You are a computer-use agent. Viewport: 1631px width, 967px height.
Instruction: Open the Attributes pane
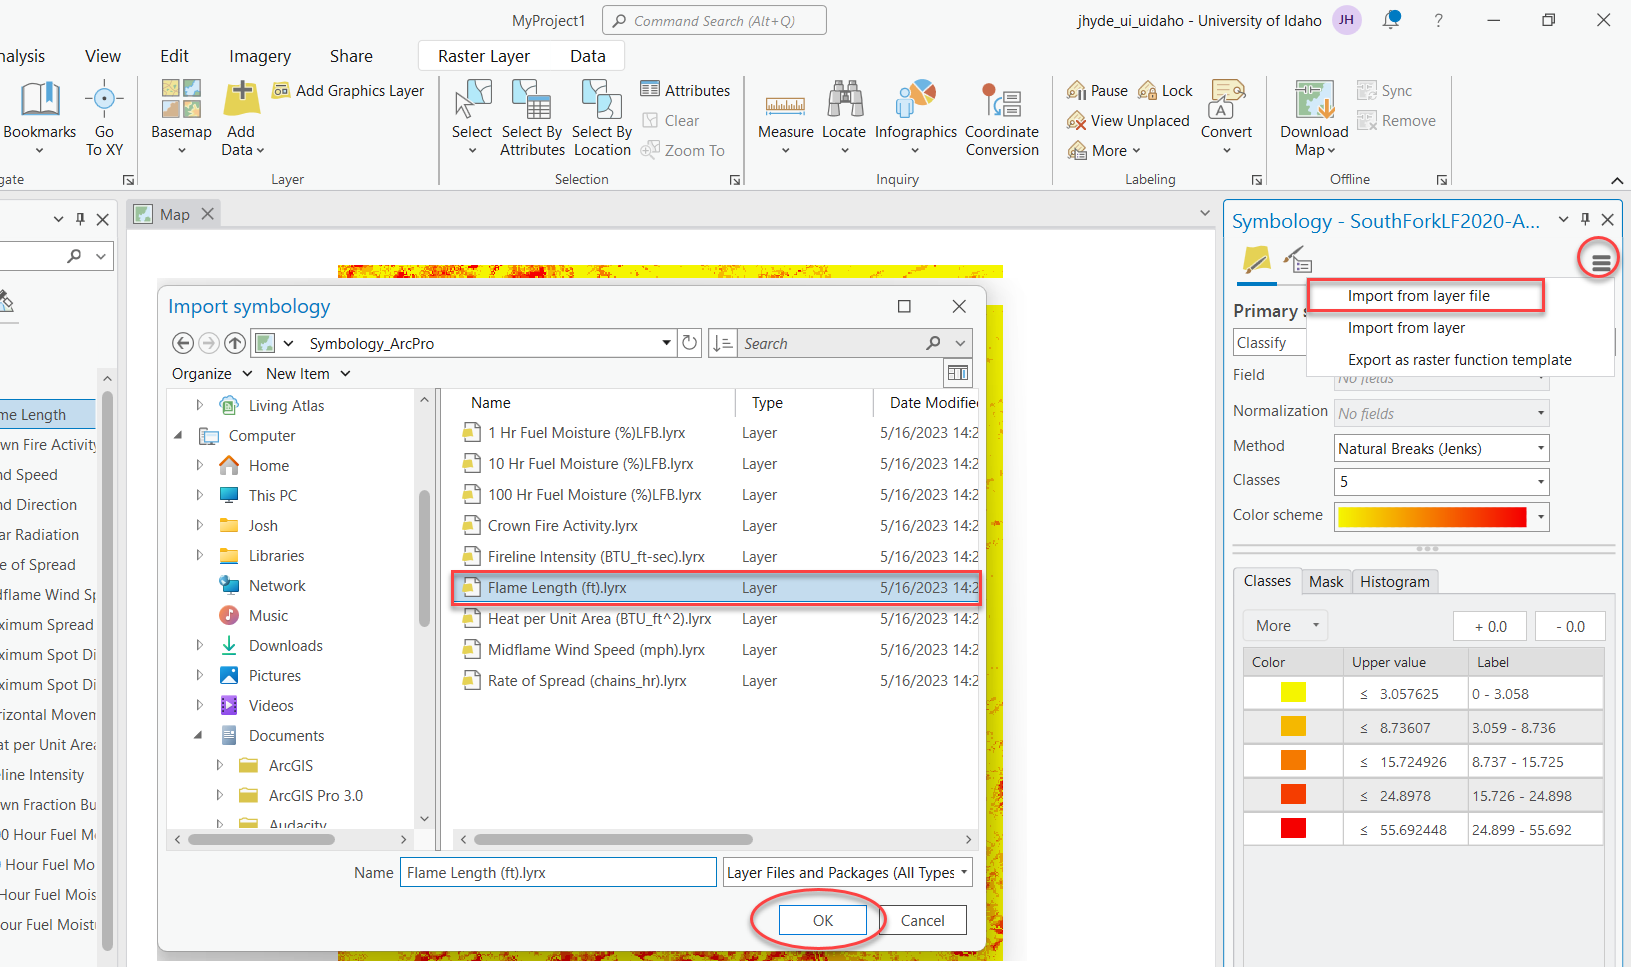(x=685, y=90)
